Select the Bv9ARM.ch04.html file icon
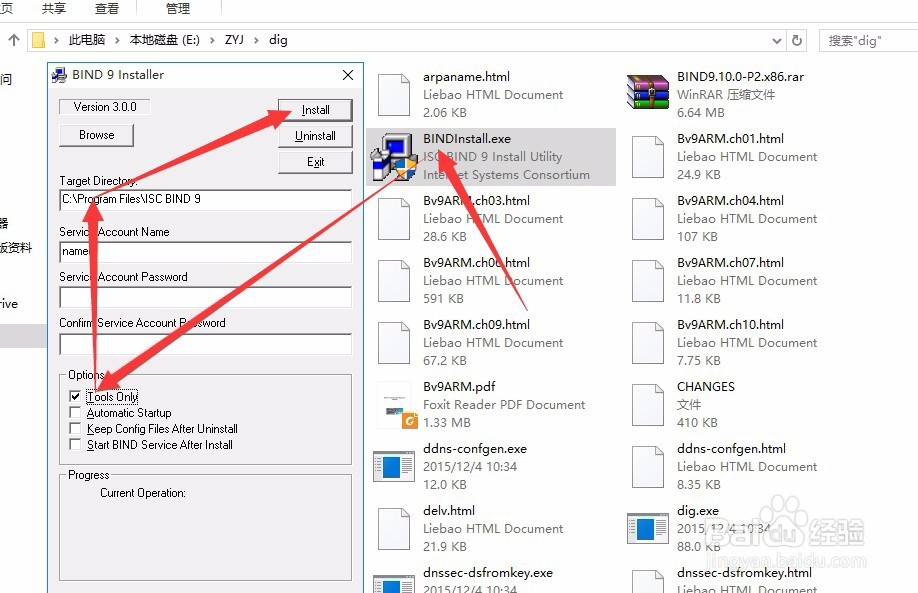 pyautogui.click(x=648, y=219)
